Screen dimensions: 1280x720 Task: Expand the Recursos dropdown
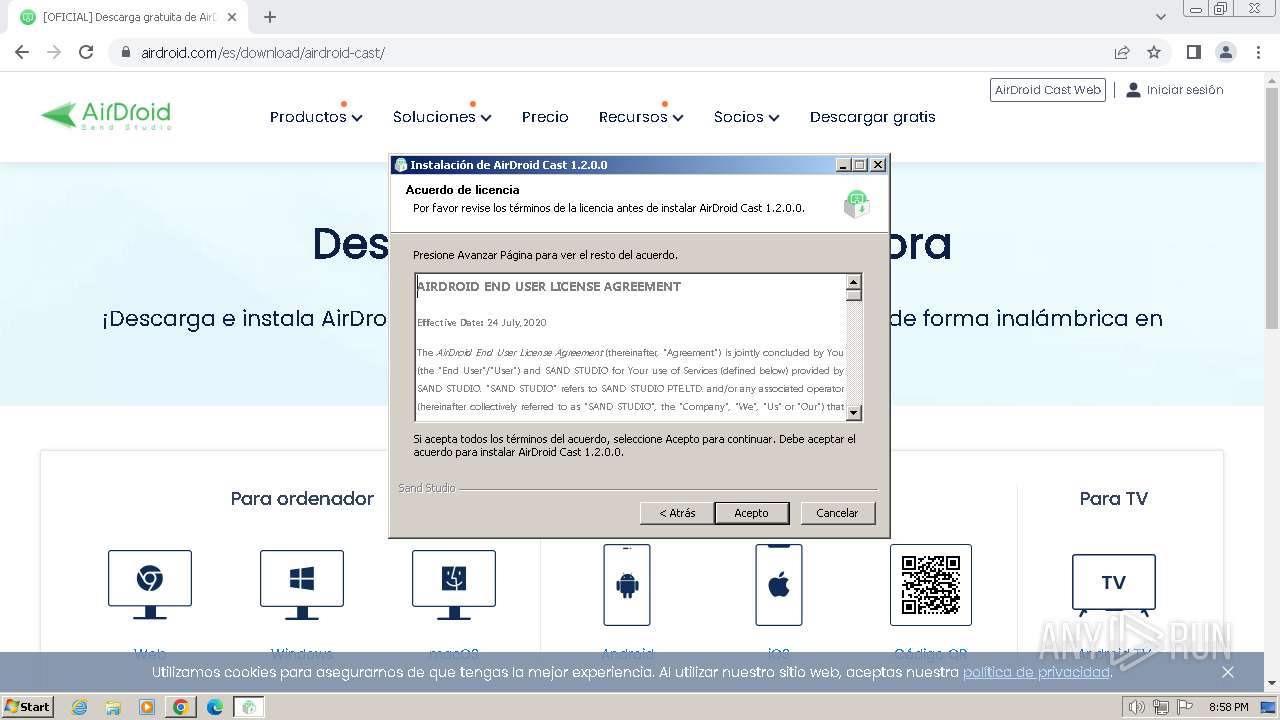[x=641, y=117]
